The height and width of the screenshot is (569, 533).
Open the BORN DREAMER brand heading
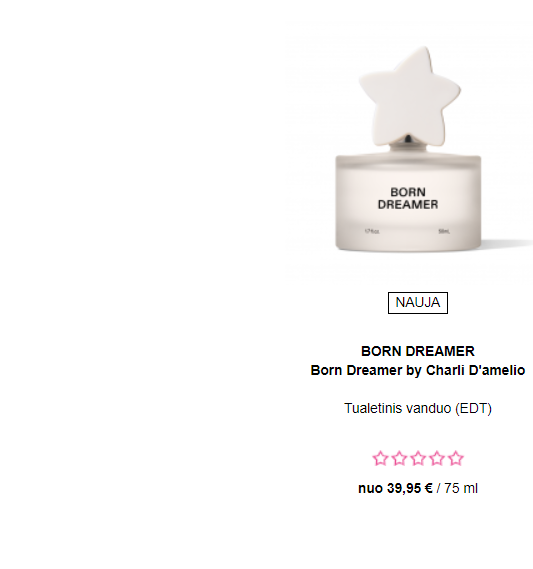click(418, 351)
